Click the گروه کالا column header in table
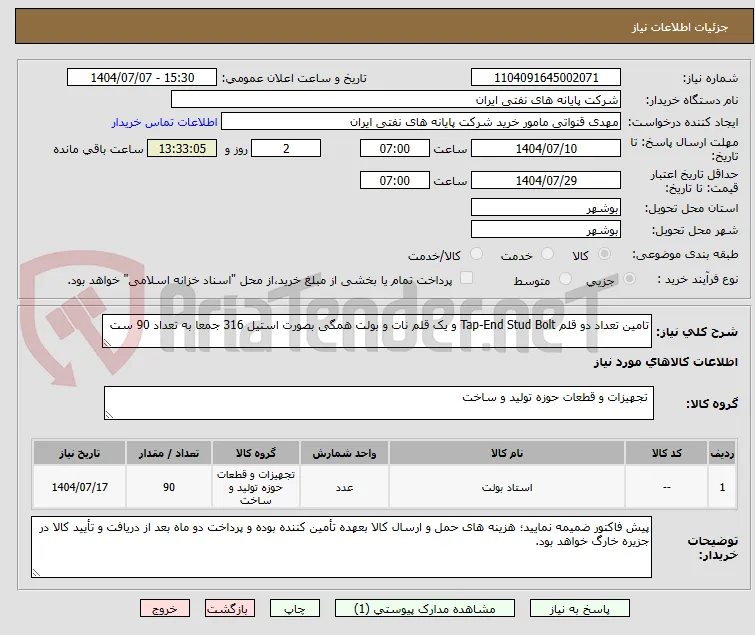The height and width of the screenshot is (635, 755). click(256, 454)
